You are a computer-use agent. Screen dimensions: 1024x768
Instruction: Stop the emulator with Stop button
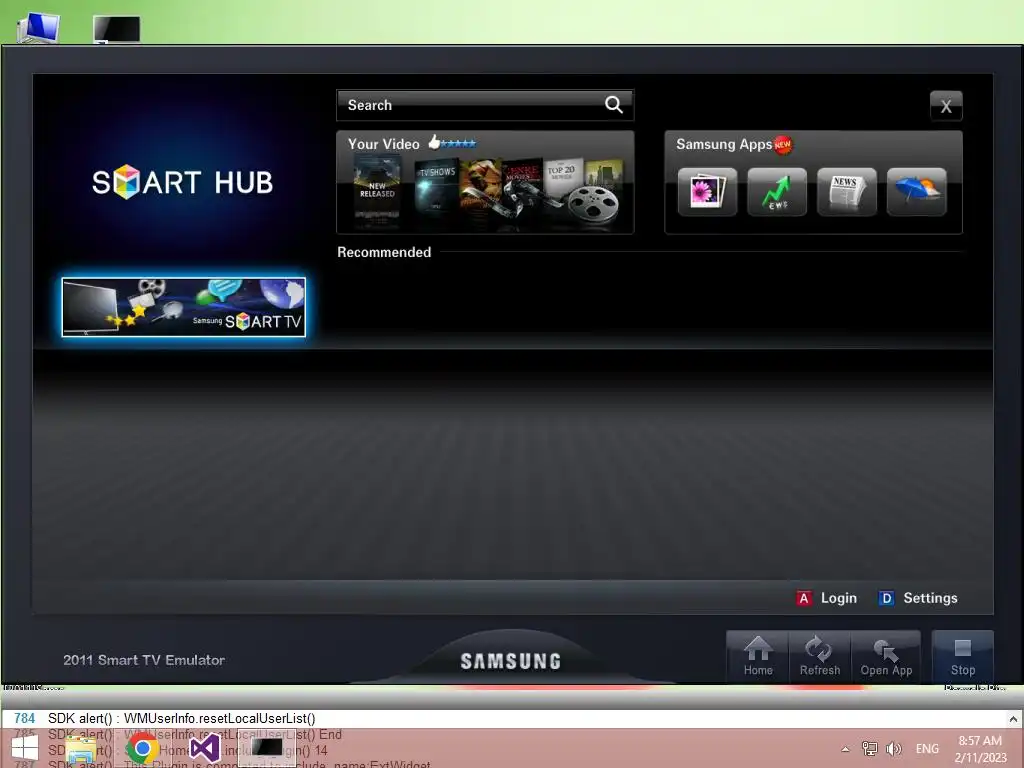963,656
